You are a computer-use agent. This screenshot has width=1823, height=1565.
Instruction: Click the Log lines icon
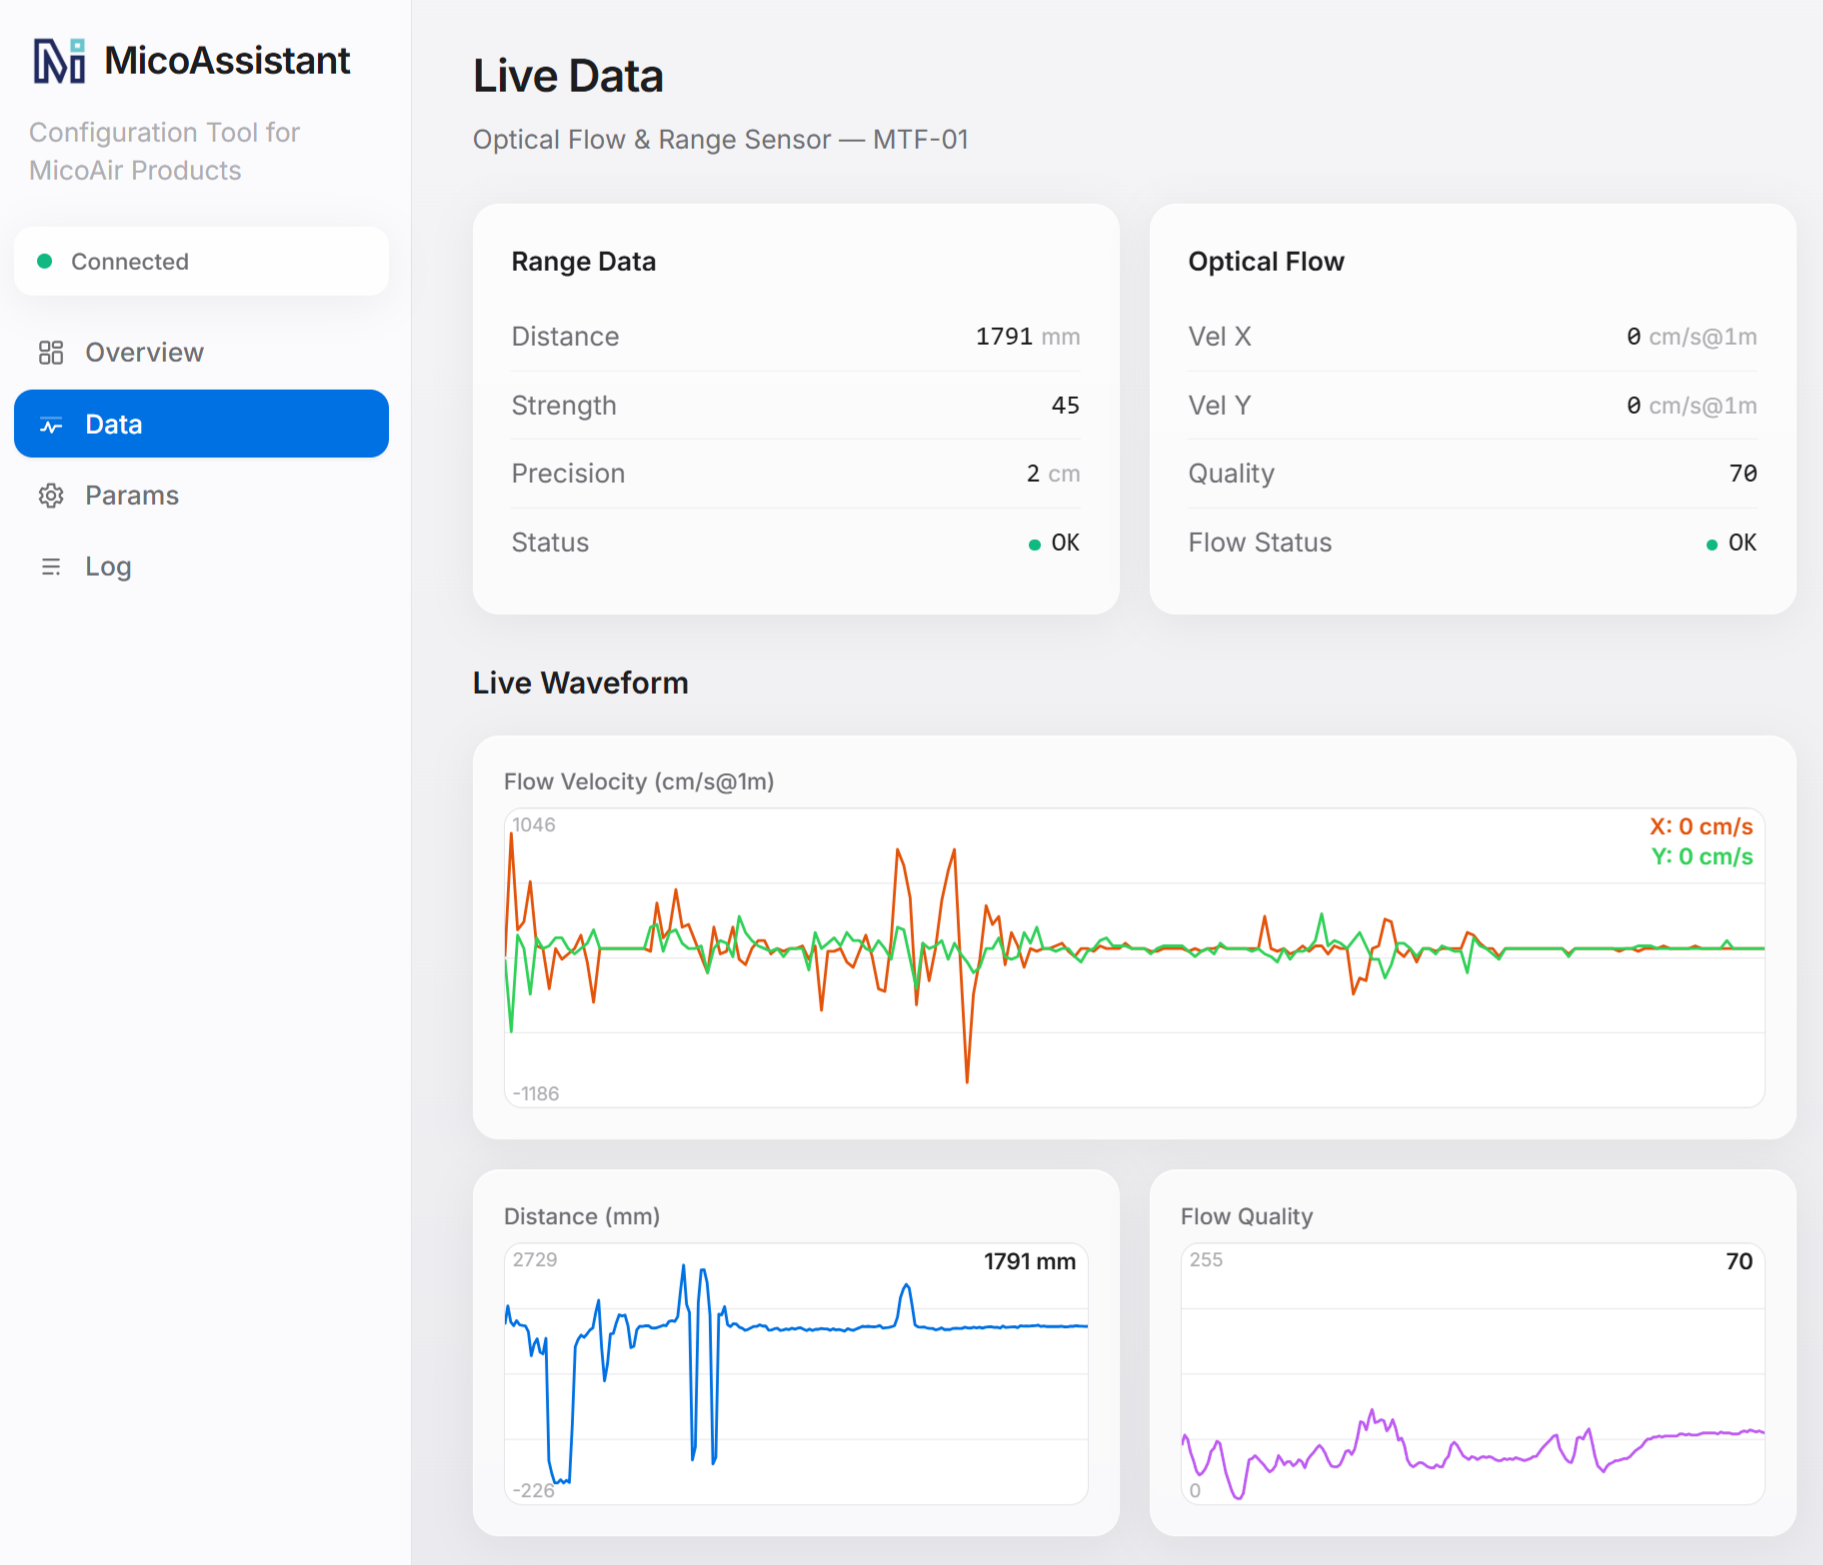(x=51, y=567)
